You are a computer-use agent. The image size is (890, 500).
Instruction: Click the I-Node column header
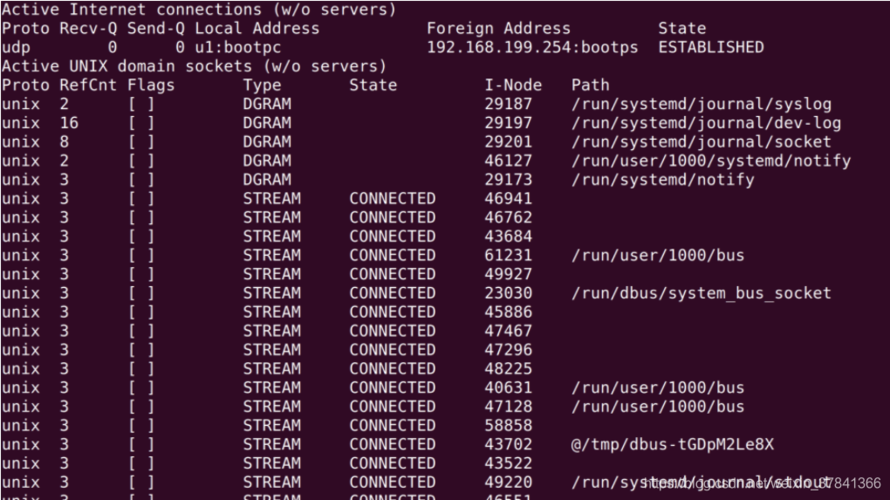(513, 85)
